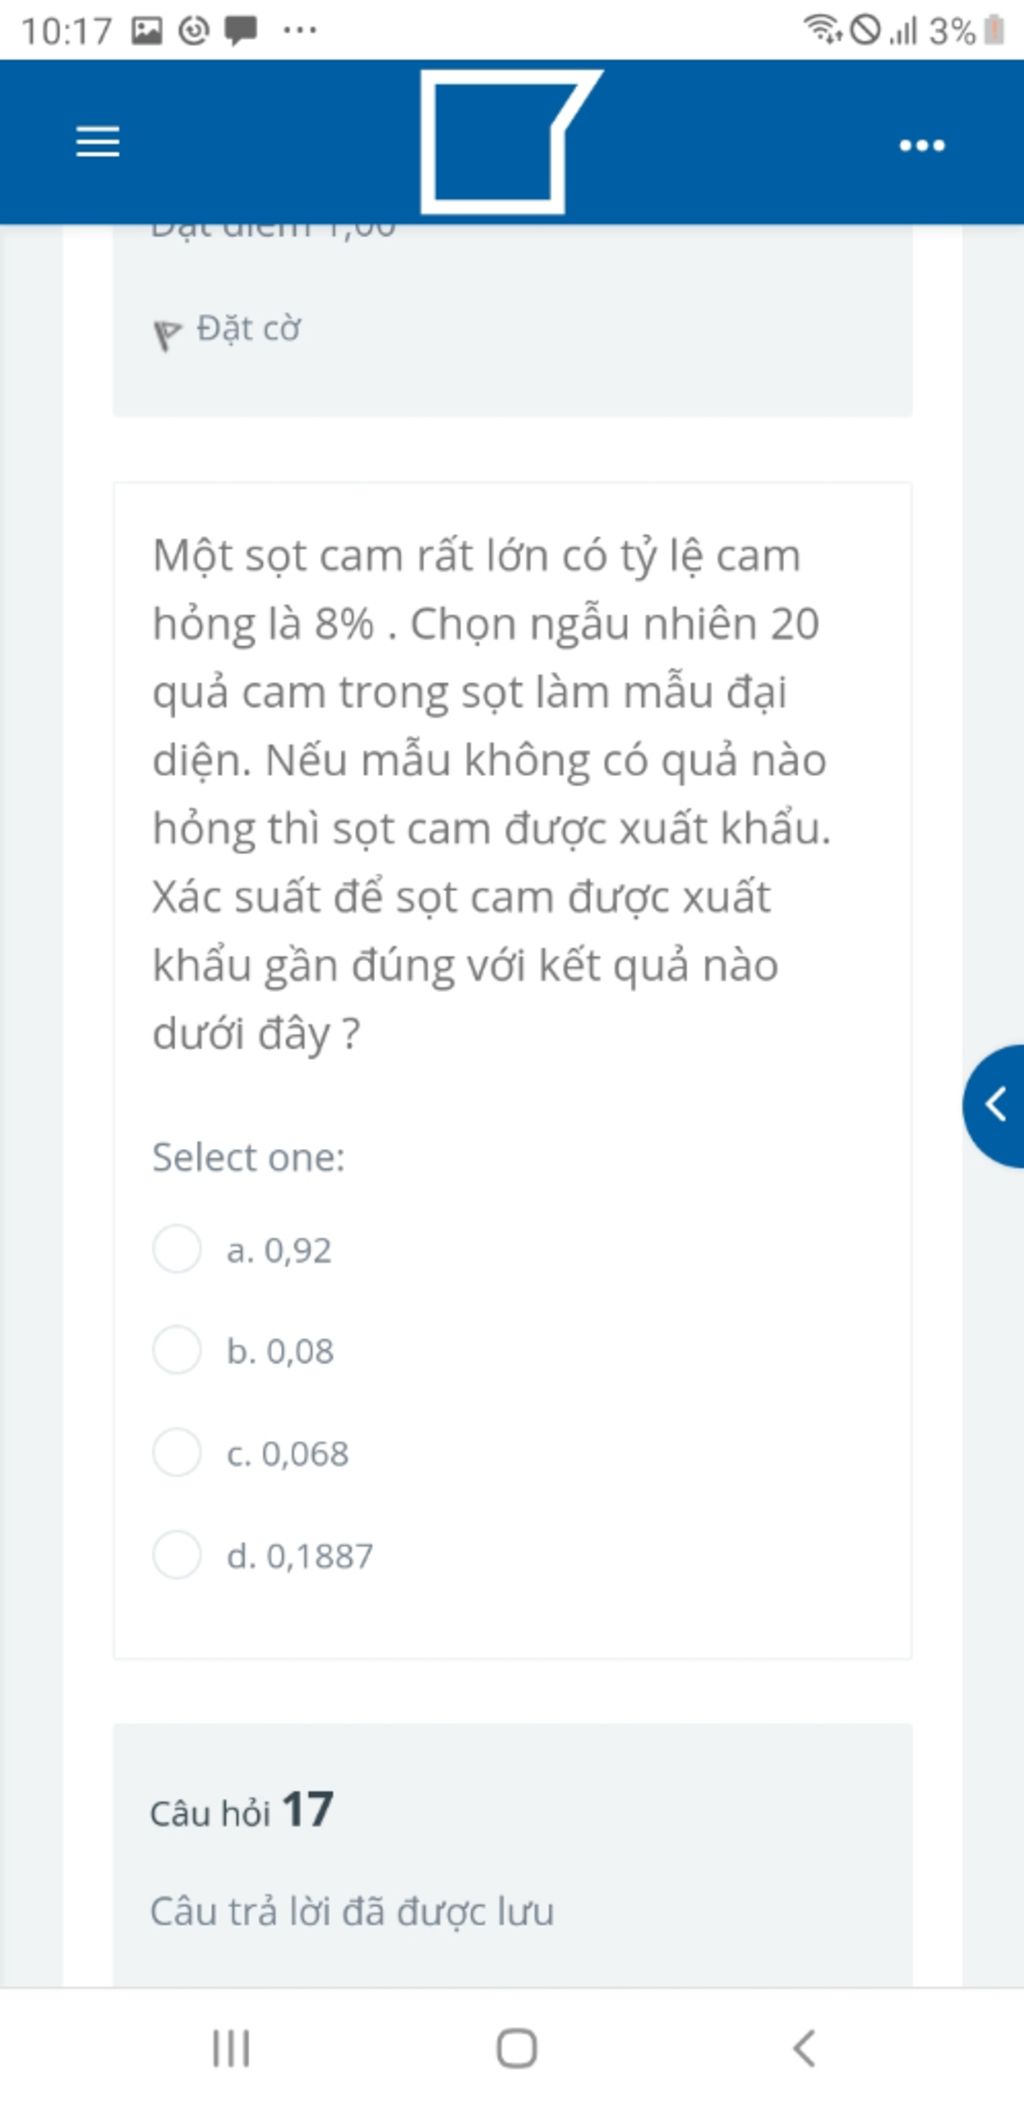Select answer b. 0,08
This screenshot has width=1024, height=2106.
pyautogui.click(x=177, y=1350)
